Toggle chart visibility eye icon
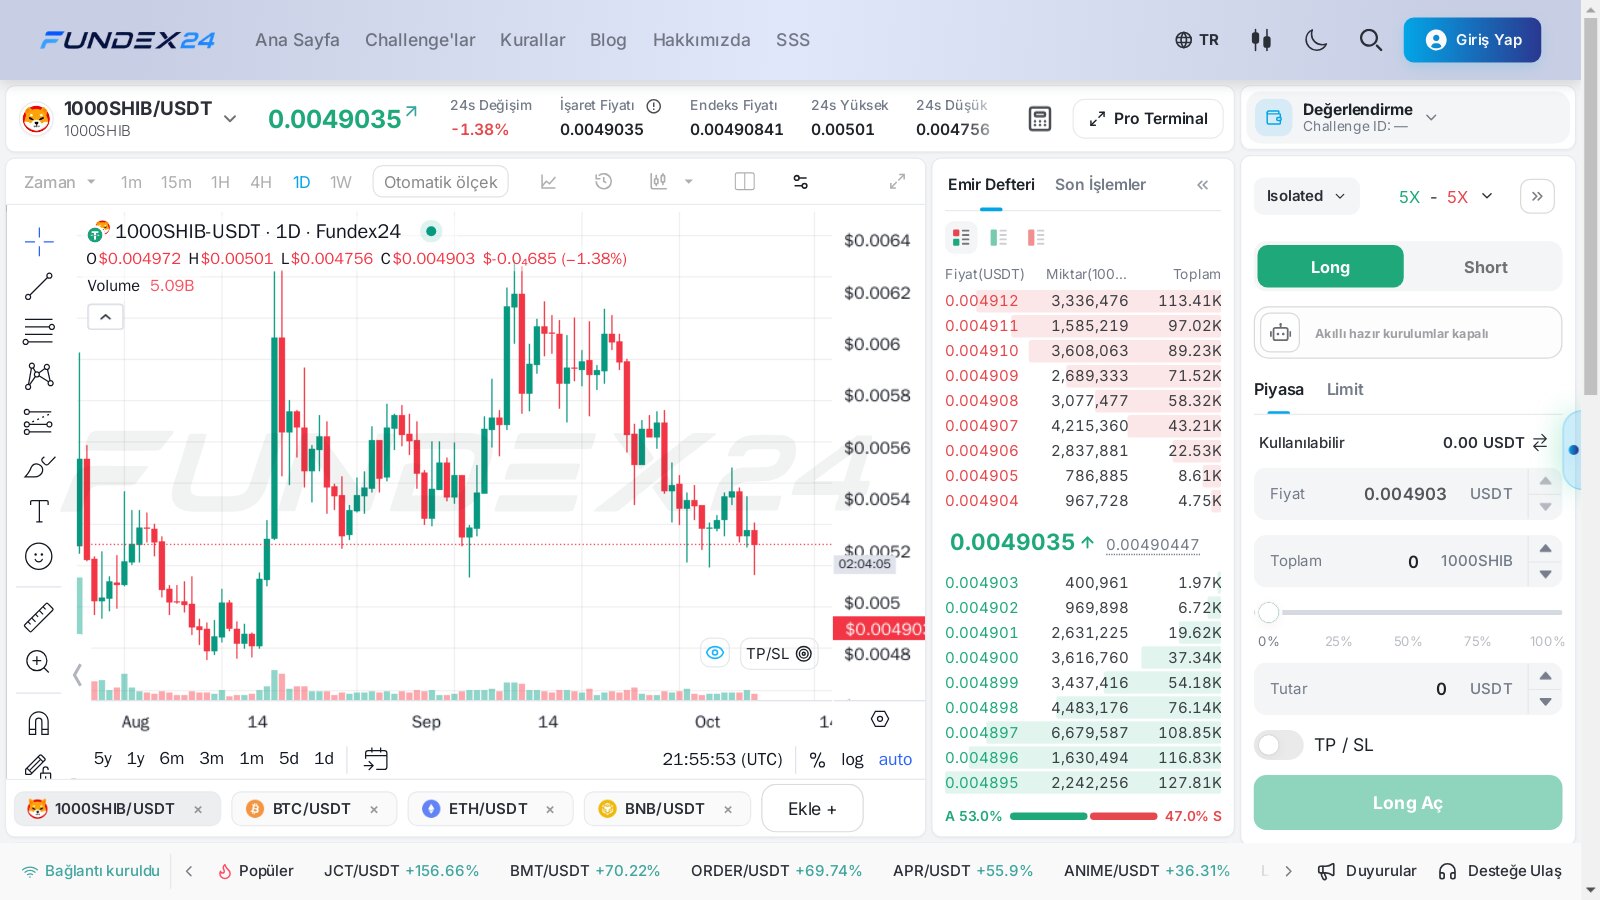This screenshot has width=1600, height=900. 715,653
